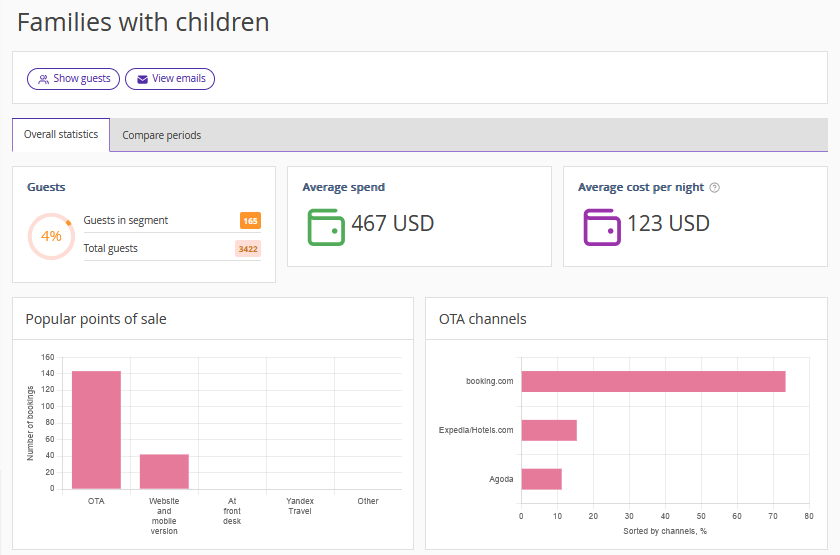Click the Agoda channel bar
Viewport: 840px width, 555px height.
(541, 479)
